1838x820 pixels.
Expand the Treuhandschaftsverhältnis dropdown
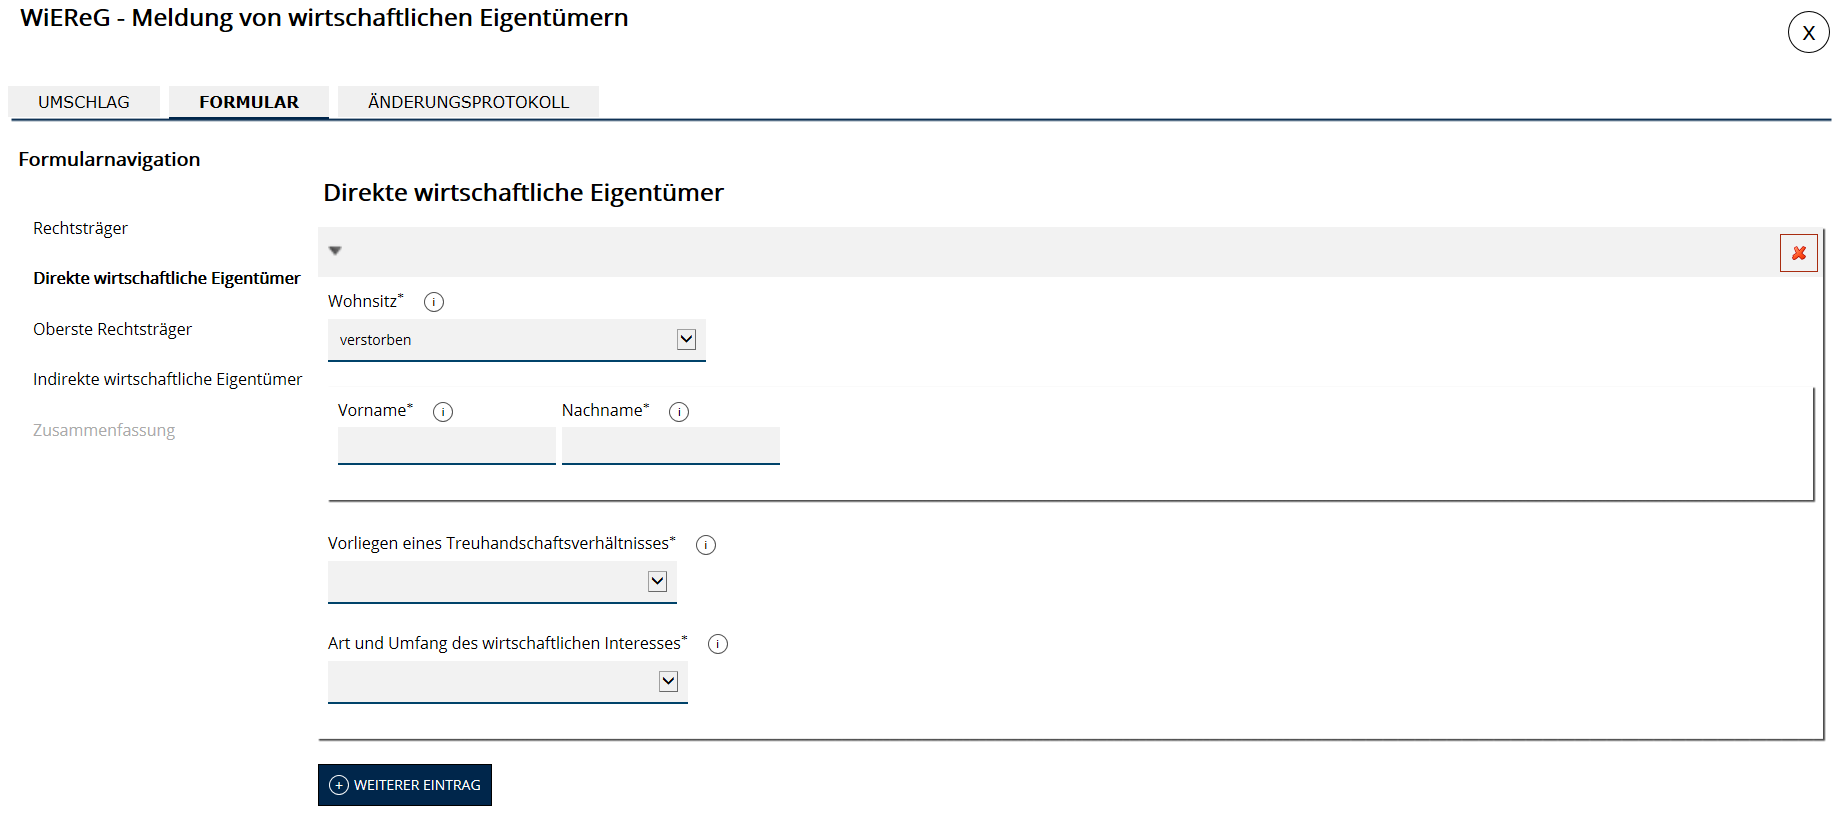pyautogui.click(x=502, y=582)
